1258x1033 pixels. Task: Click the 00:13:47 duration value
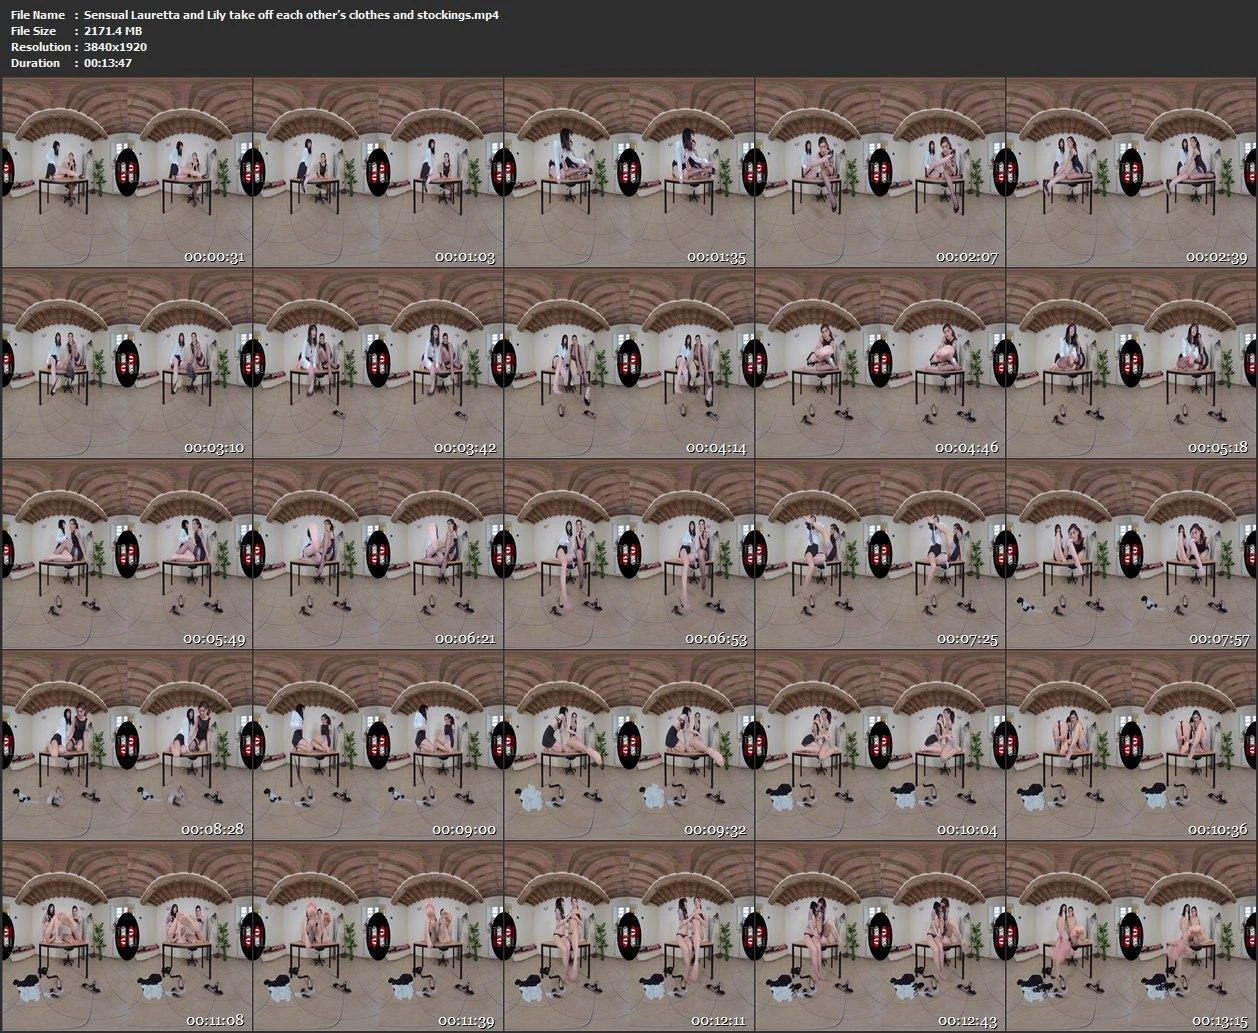pyautogui.click(x=108, y=63)
